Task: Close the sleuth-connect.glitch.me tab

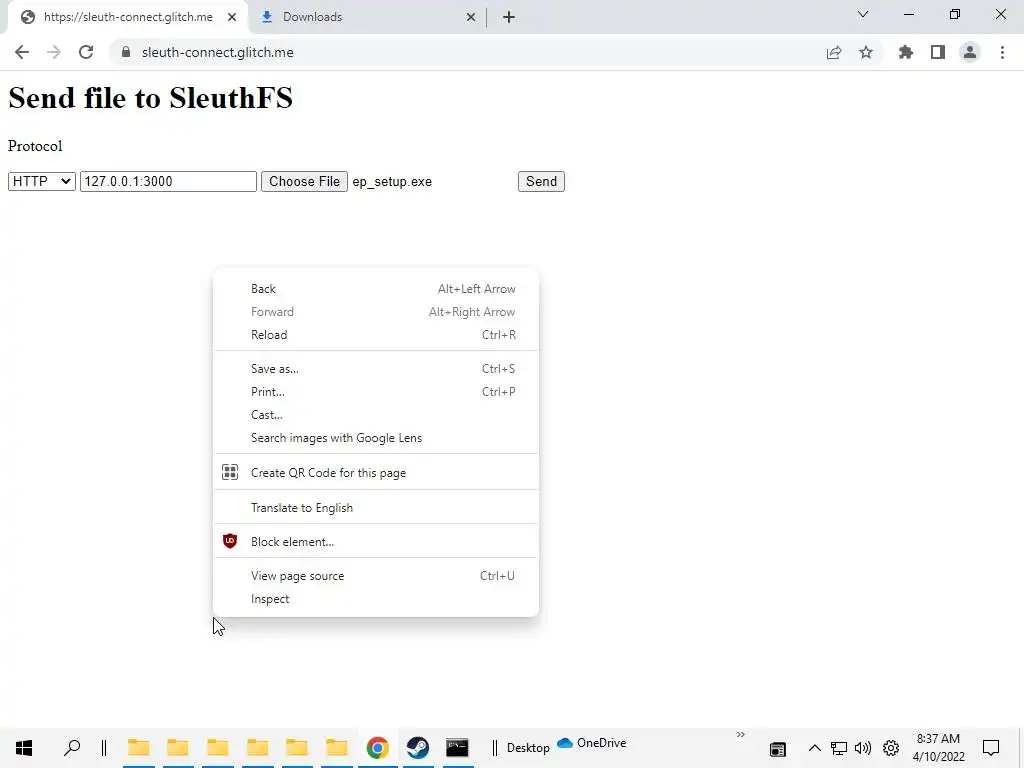Action: (x=232, y=17)
